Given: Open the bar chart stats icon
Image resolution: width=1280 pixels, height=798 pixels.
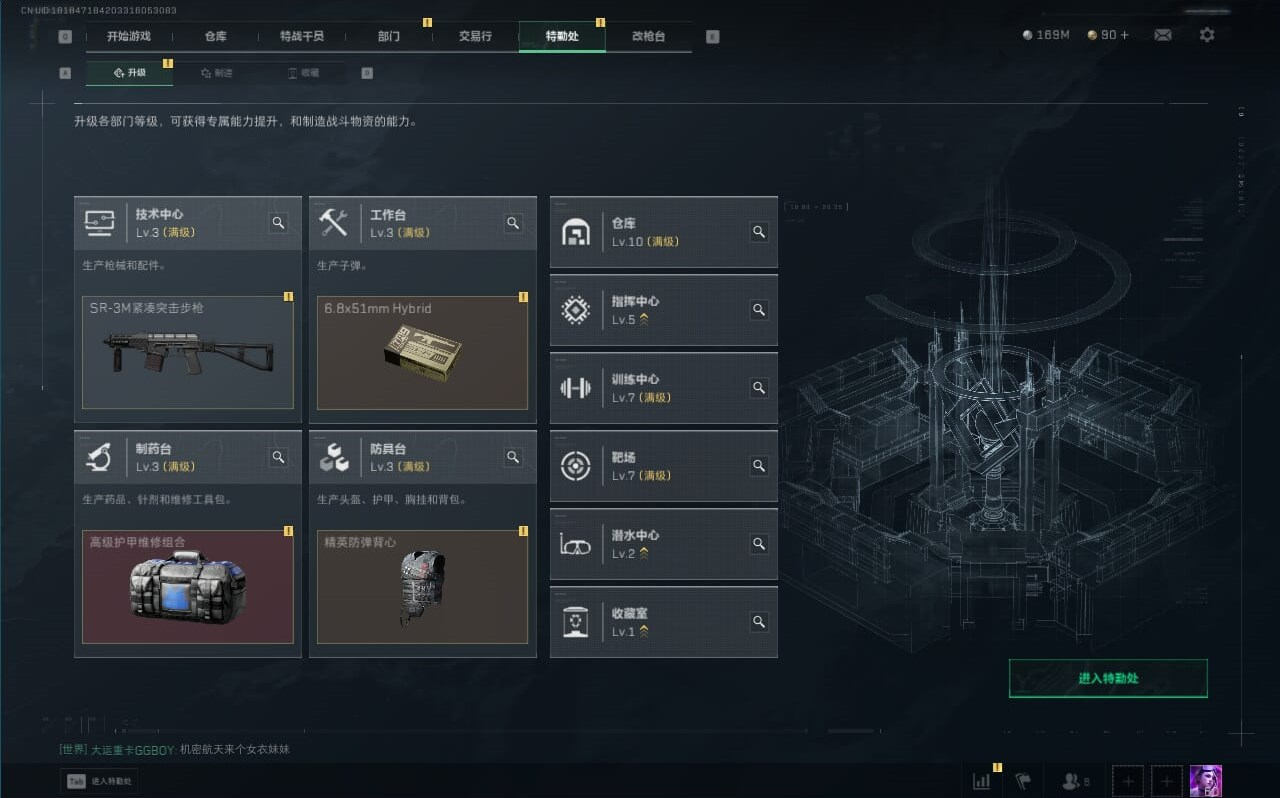Looking at the screenshot, I should tap(982, 781).
